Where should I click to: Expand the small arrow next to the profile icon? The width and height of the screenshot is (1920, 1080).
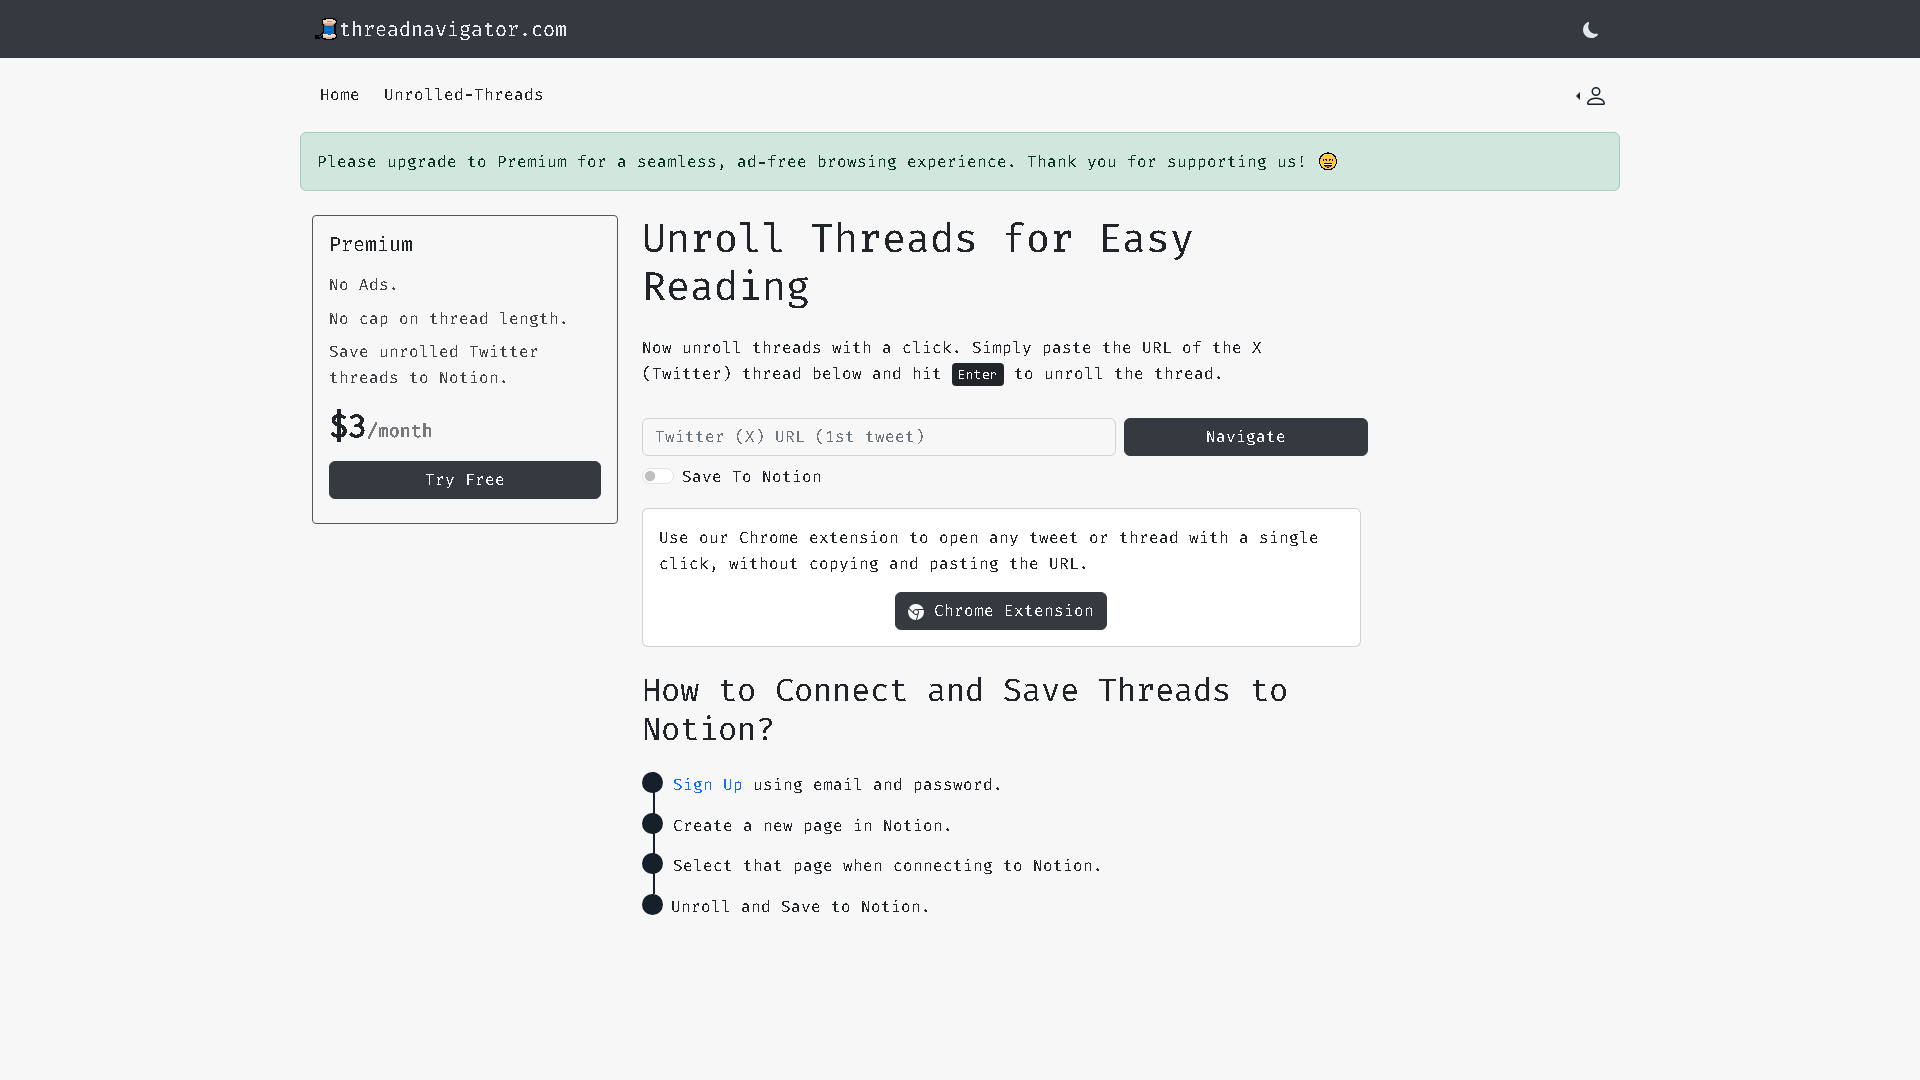[x=1578, y=97]
